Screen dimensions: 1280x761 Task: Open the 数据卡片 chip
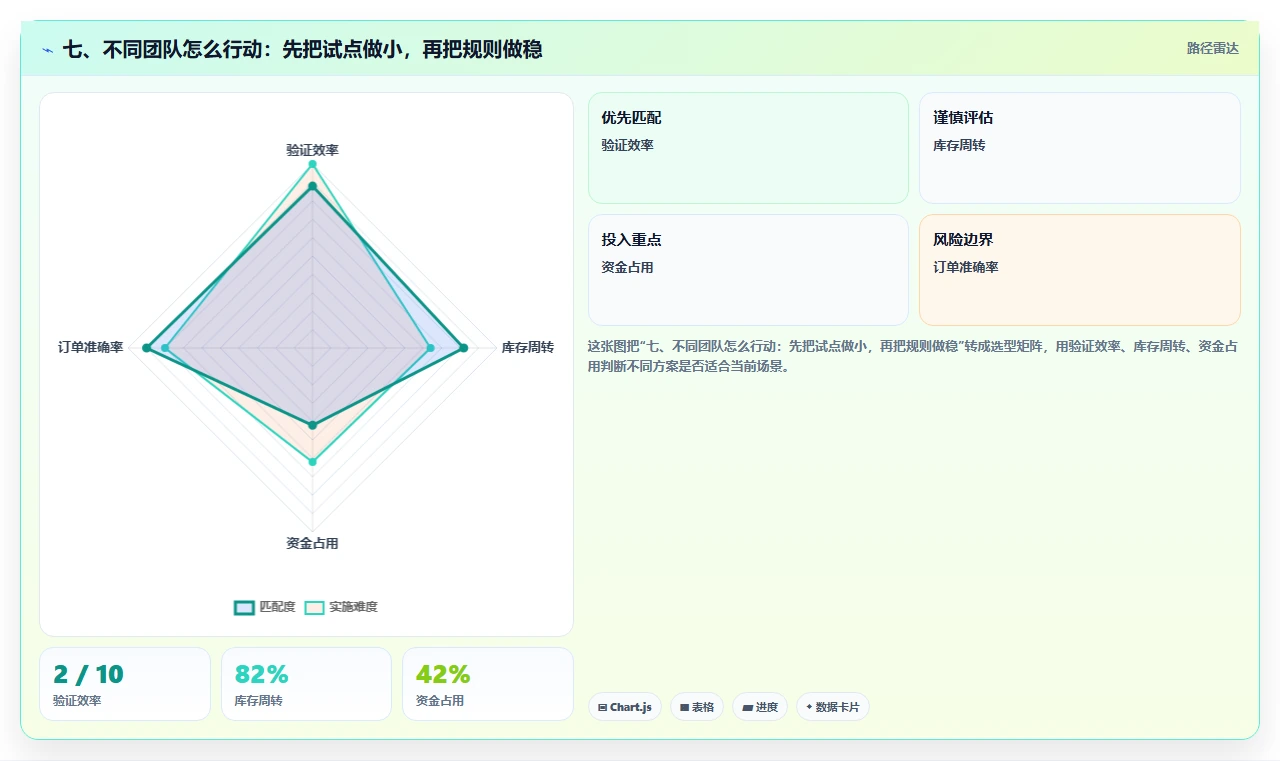pyautogui.click(x=833, y=707)
